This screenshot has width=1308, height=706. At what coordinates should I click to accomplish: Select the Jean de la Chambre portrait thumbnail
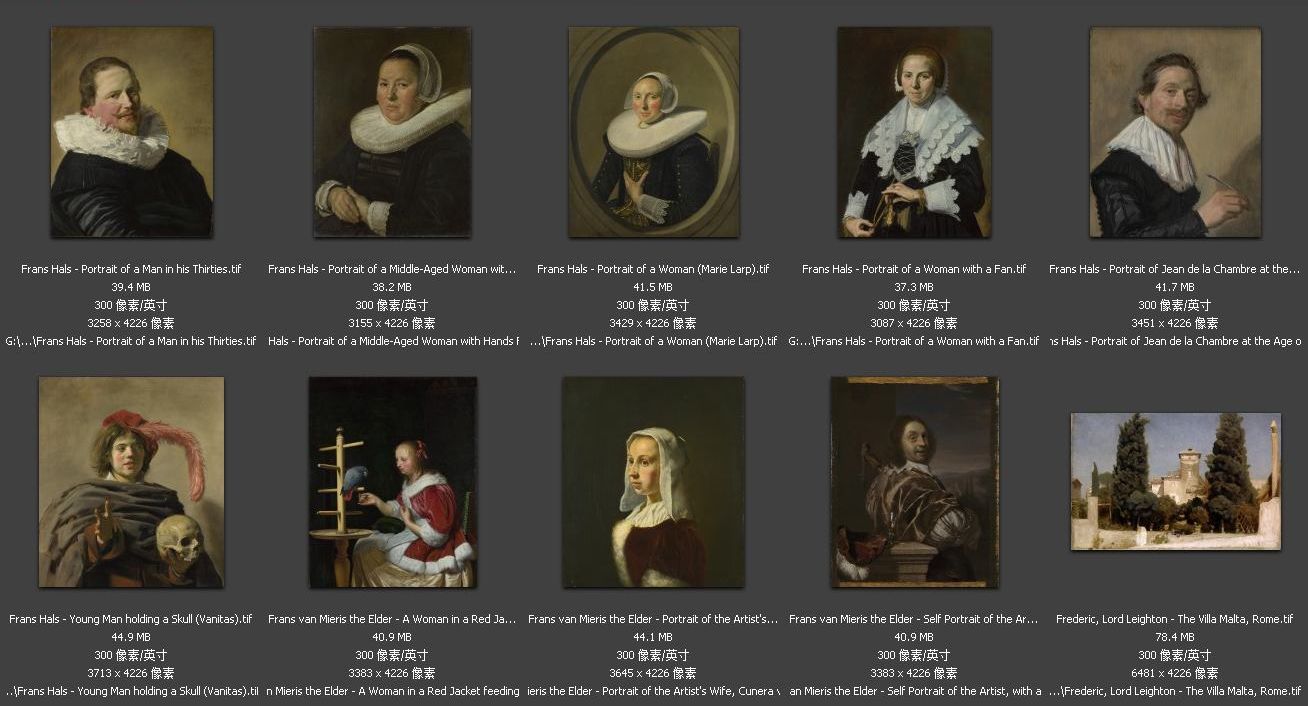click(x=1175, y=132)
